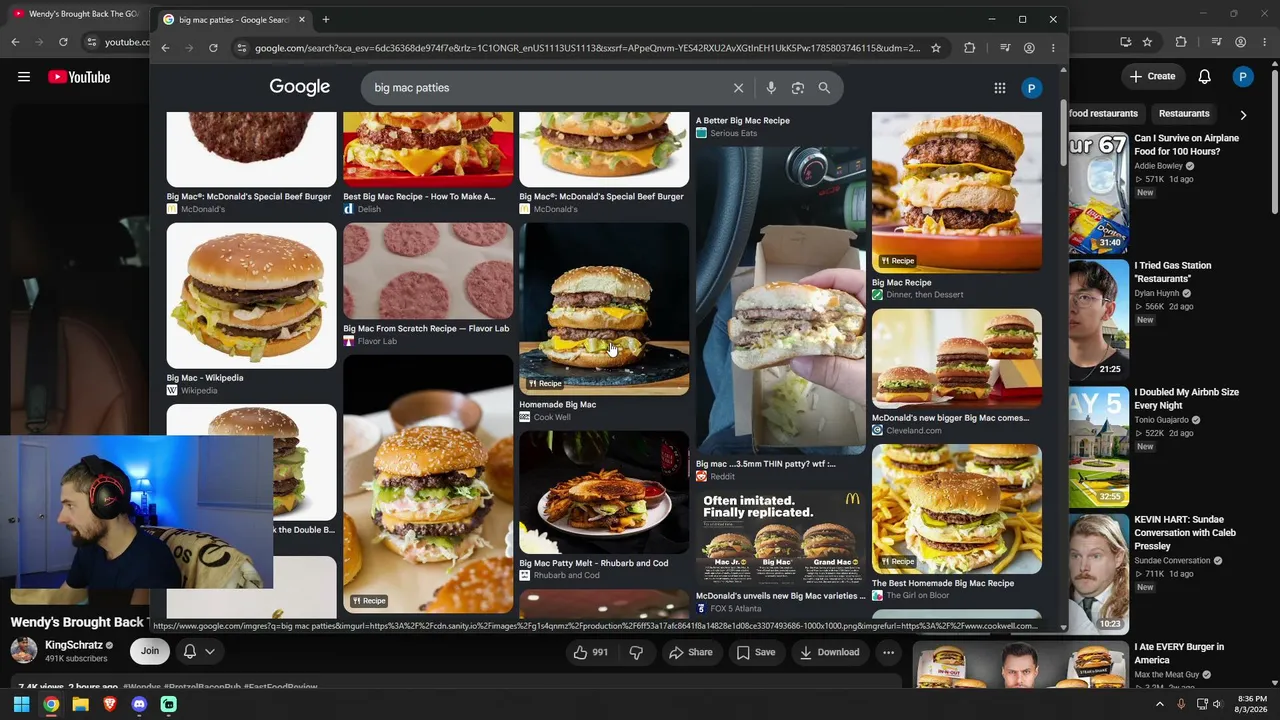The image size is (1280, 720).
Task: Clear the Google search box text
Action: [x=738, y=88]
